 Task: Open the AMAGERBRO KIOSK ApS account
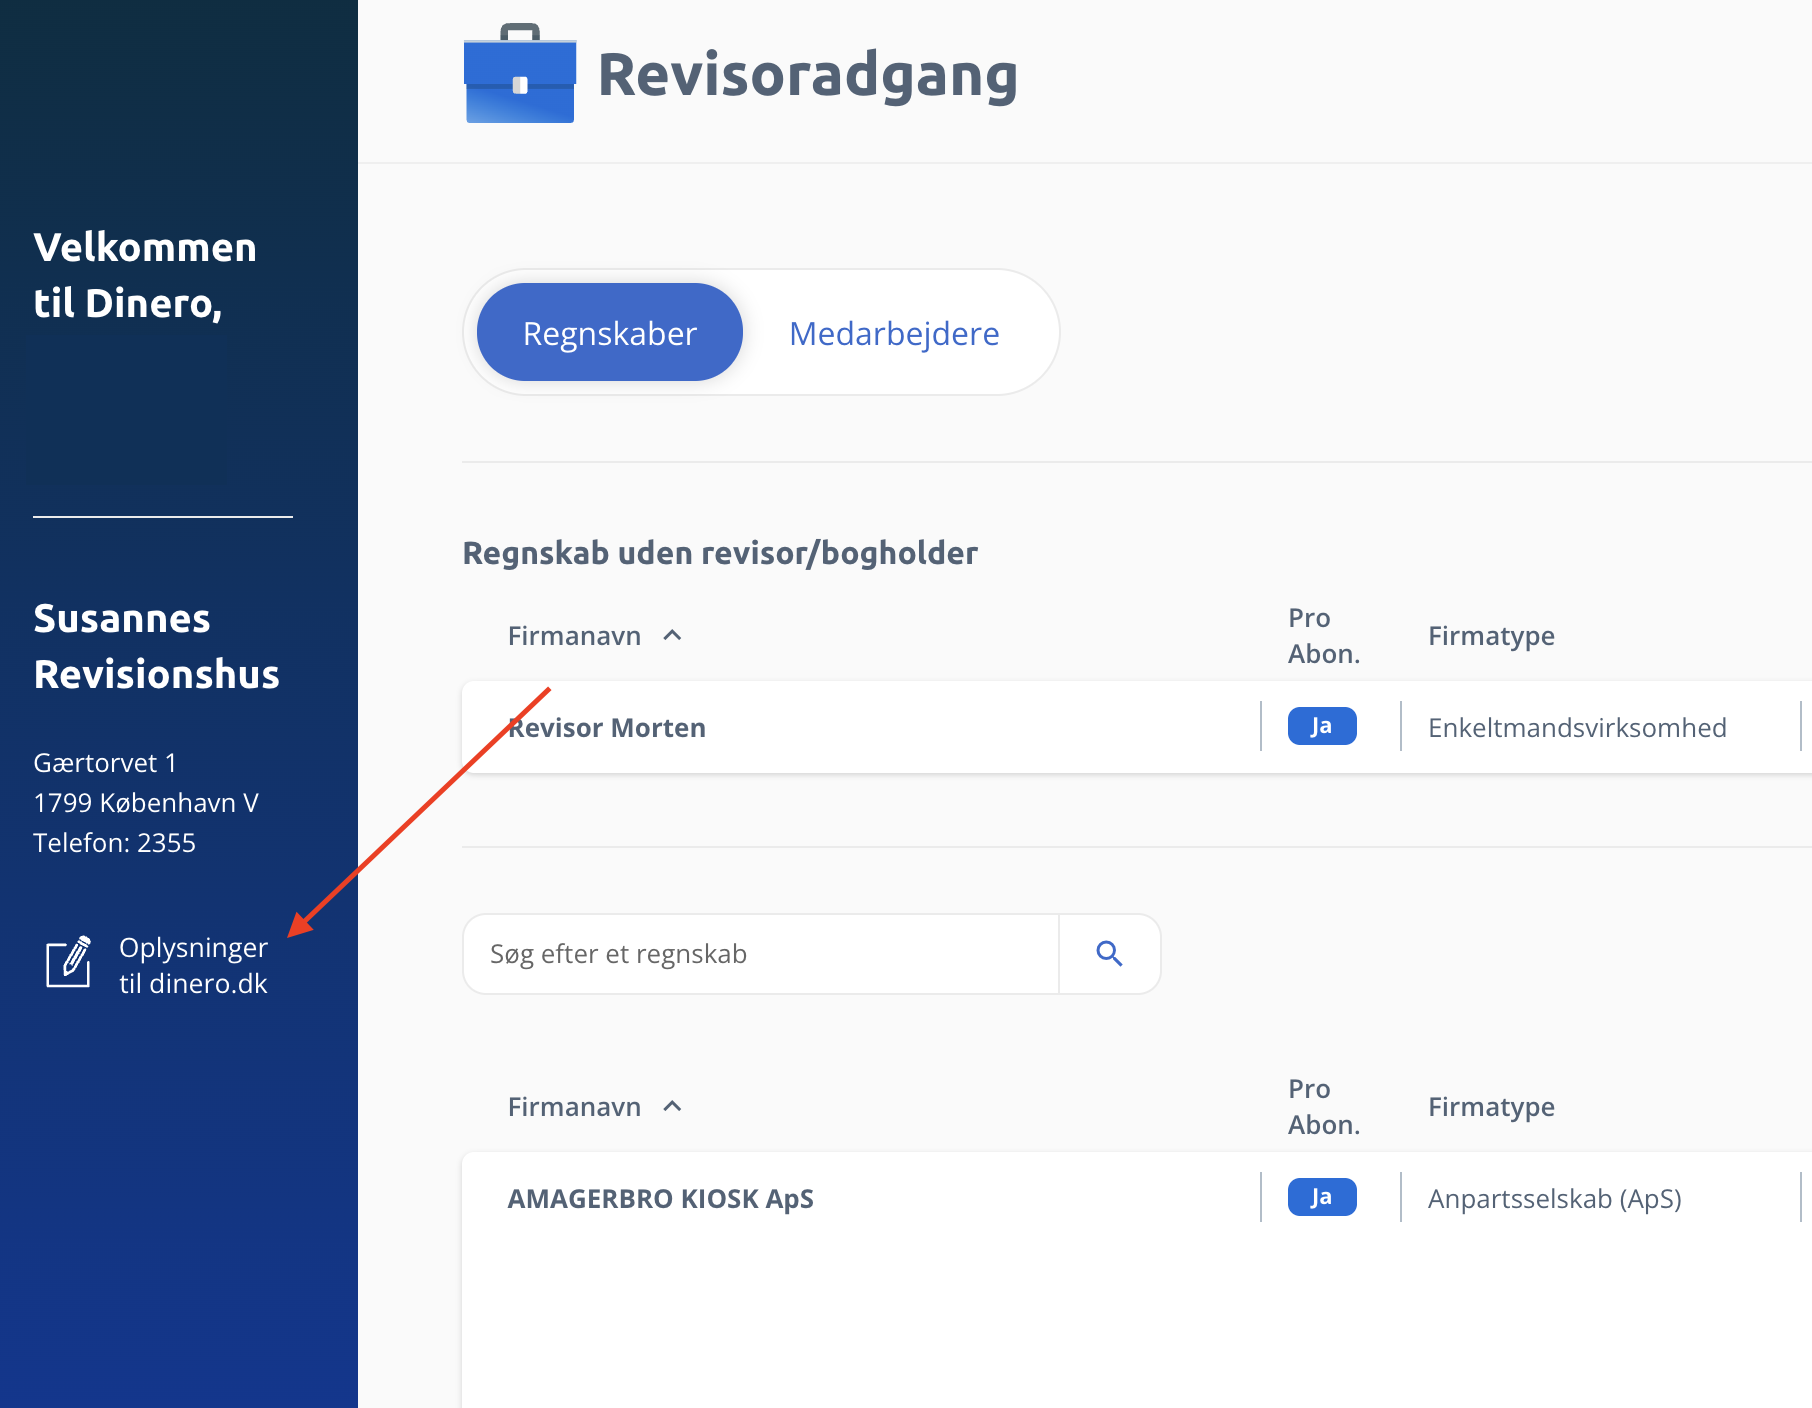point(660,1199)
